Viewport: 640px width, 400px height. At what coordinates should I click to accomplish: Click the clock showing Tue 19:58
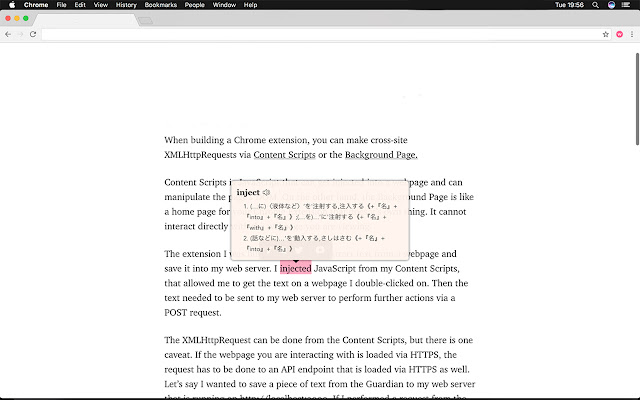coord(569,5)
